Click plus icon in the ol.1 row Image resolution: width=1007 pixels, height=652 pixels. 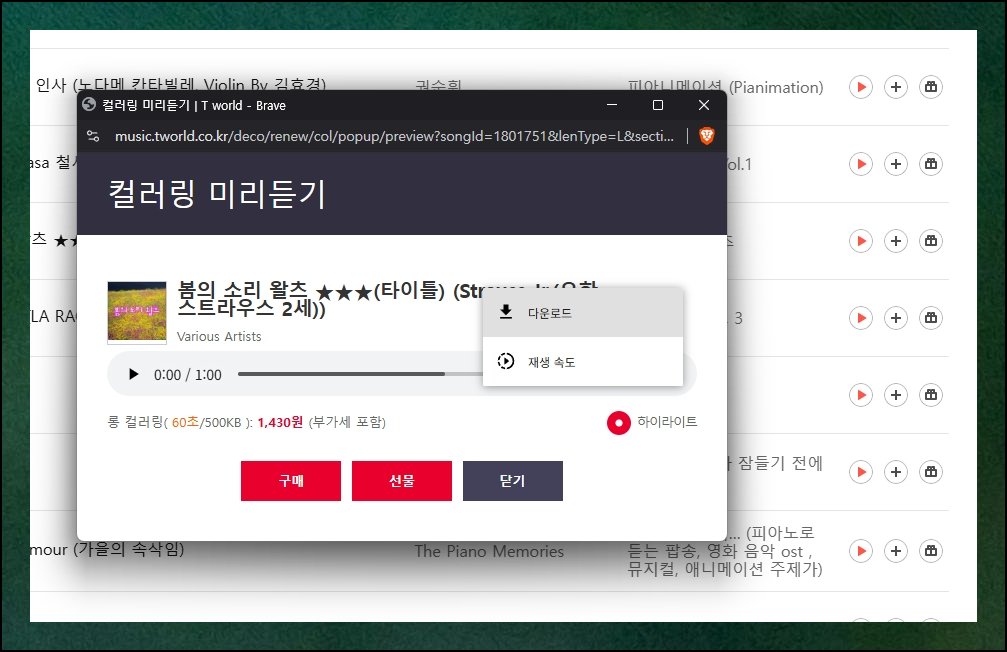click(896, 164)
